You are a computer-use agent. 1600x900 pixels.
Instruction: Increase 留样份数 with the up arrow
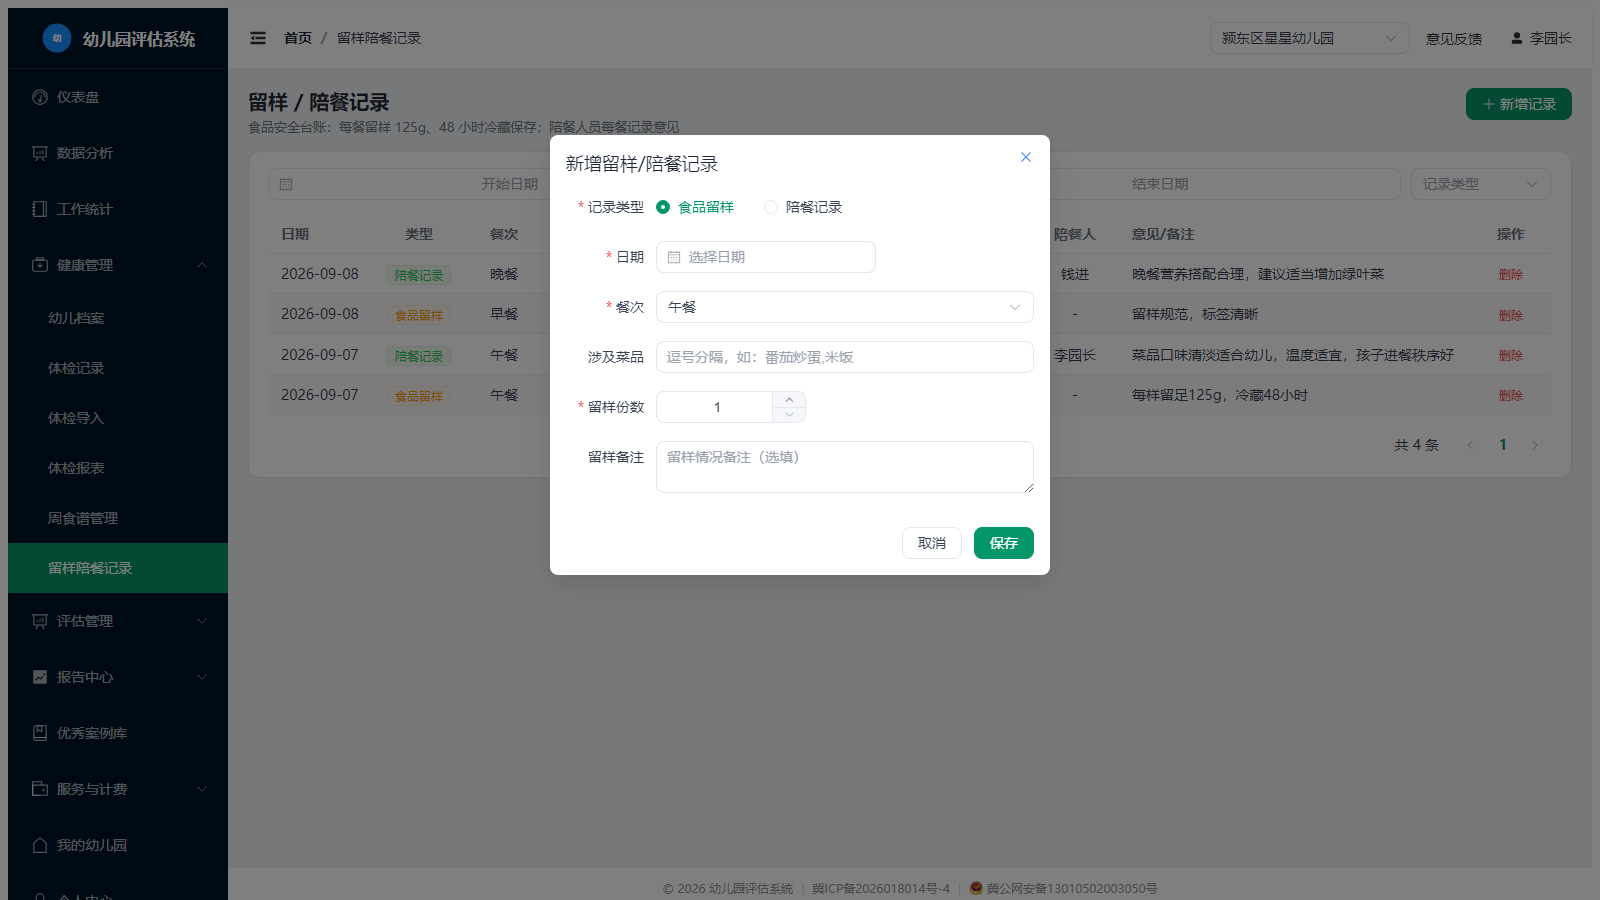point(789,399)
